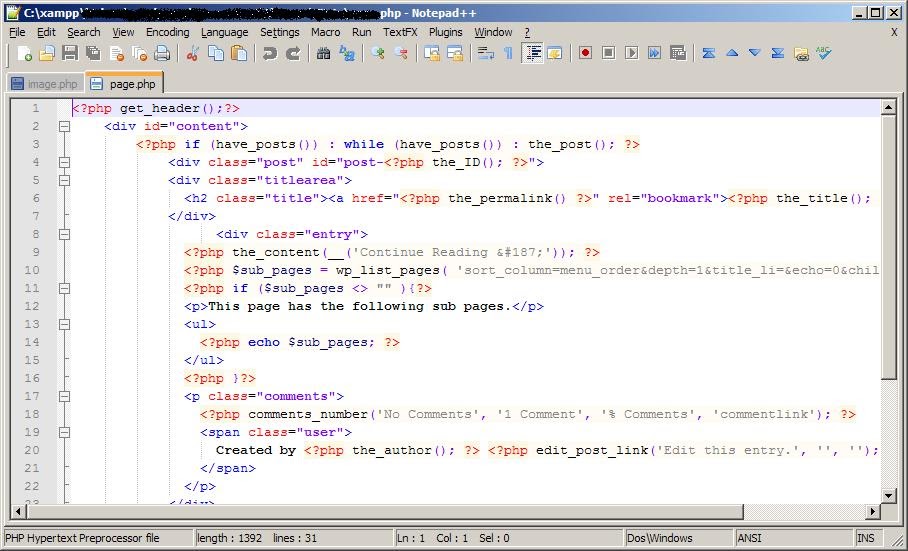Open the Macro menu
Image resolution: width=908 pixels, height=551 pixels.
click(325, 32)
